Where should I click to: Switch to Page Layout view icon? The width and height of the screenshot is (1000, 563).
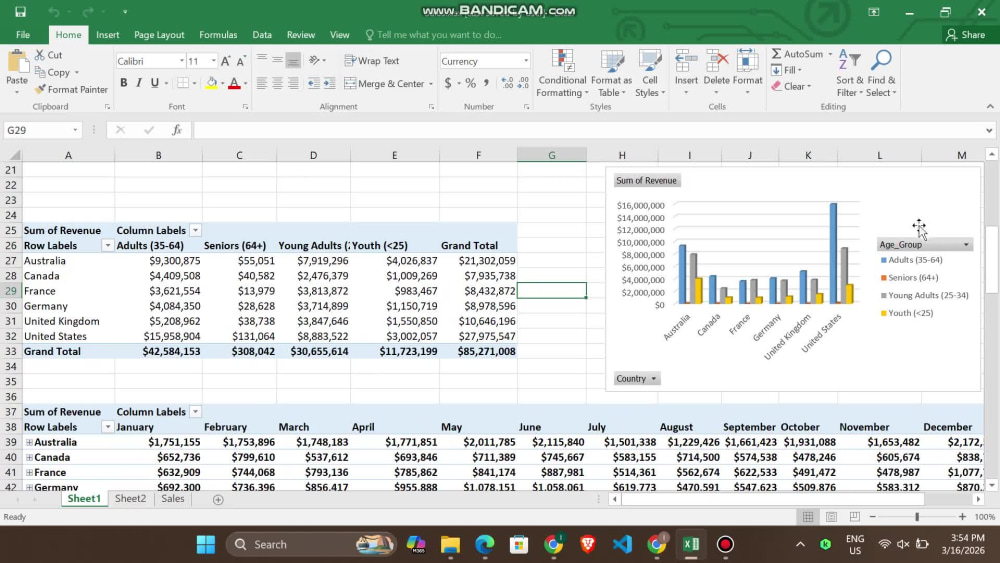[831, 516]
